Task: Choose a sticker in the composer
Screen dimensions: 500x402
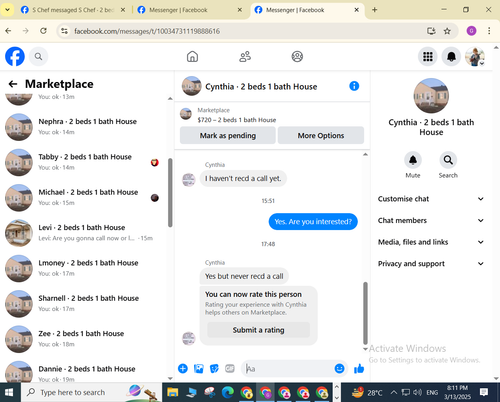Action: pyautogui.click(x=214, y=368)
